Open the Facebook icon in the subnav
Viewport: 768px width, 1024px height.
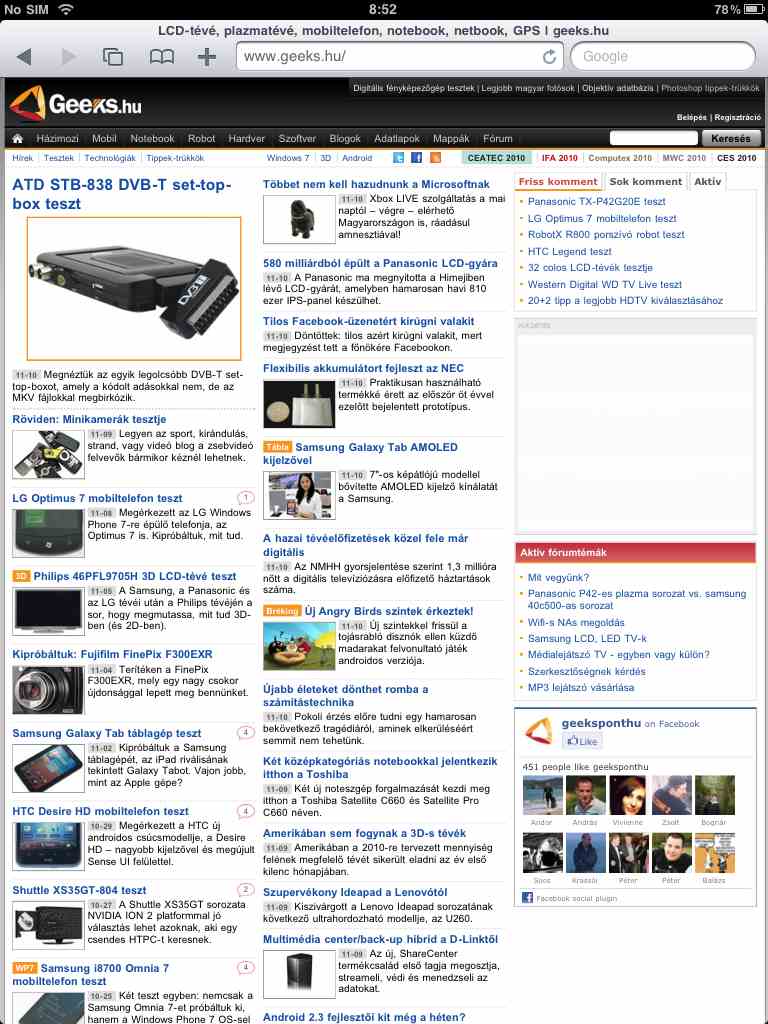coord(417,158)
